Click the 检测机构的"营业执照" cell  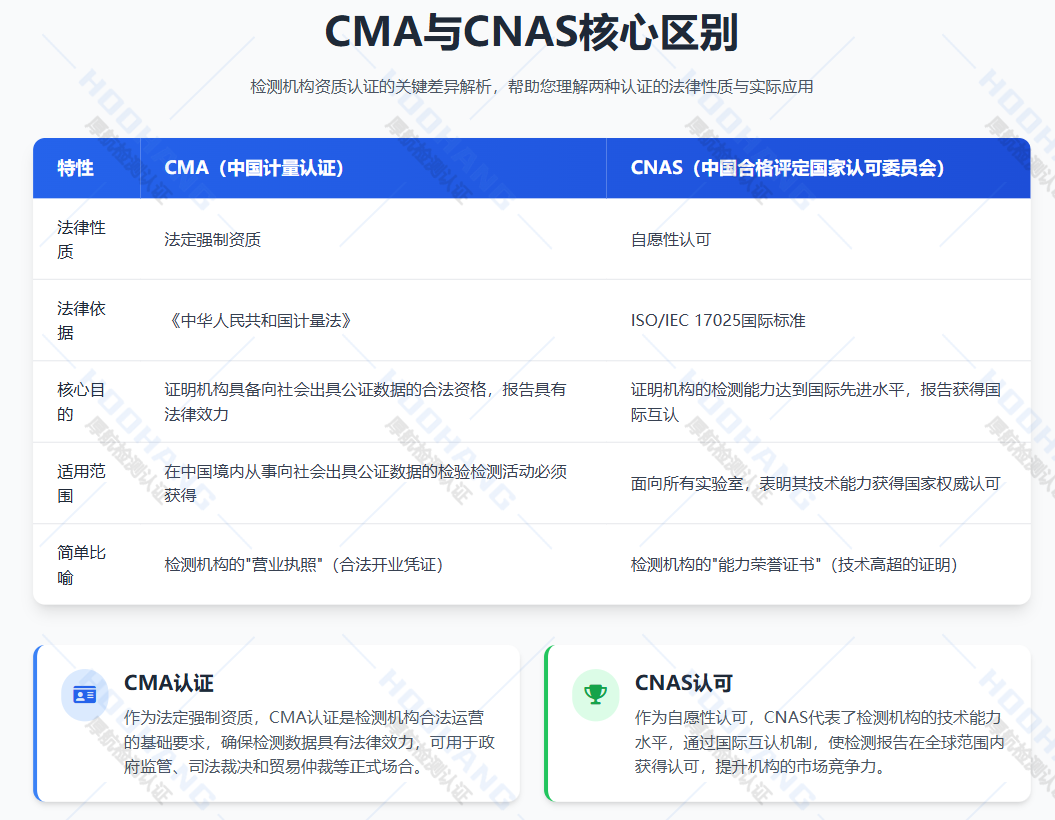click(x=304, y=565)
